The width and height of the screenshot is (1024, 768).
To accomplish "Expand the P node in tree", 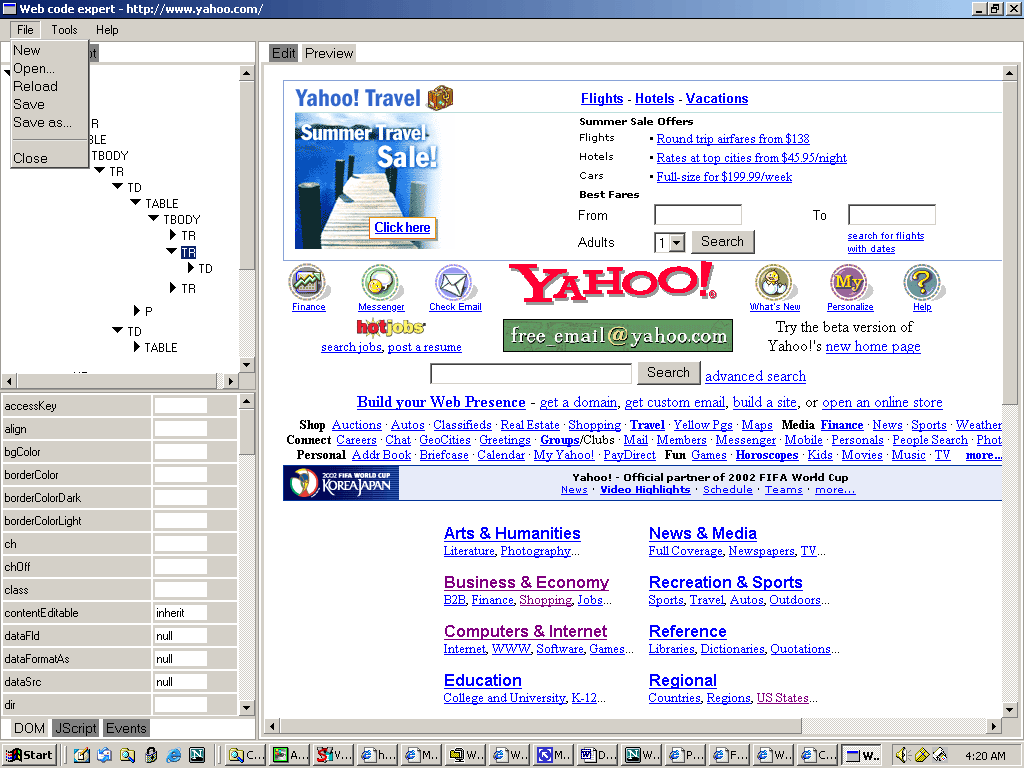I will (x=136, y=310).
